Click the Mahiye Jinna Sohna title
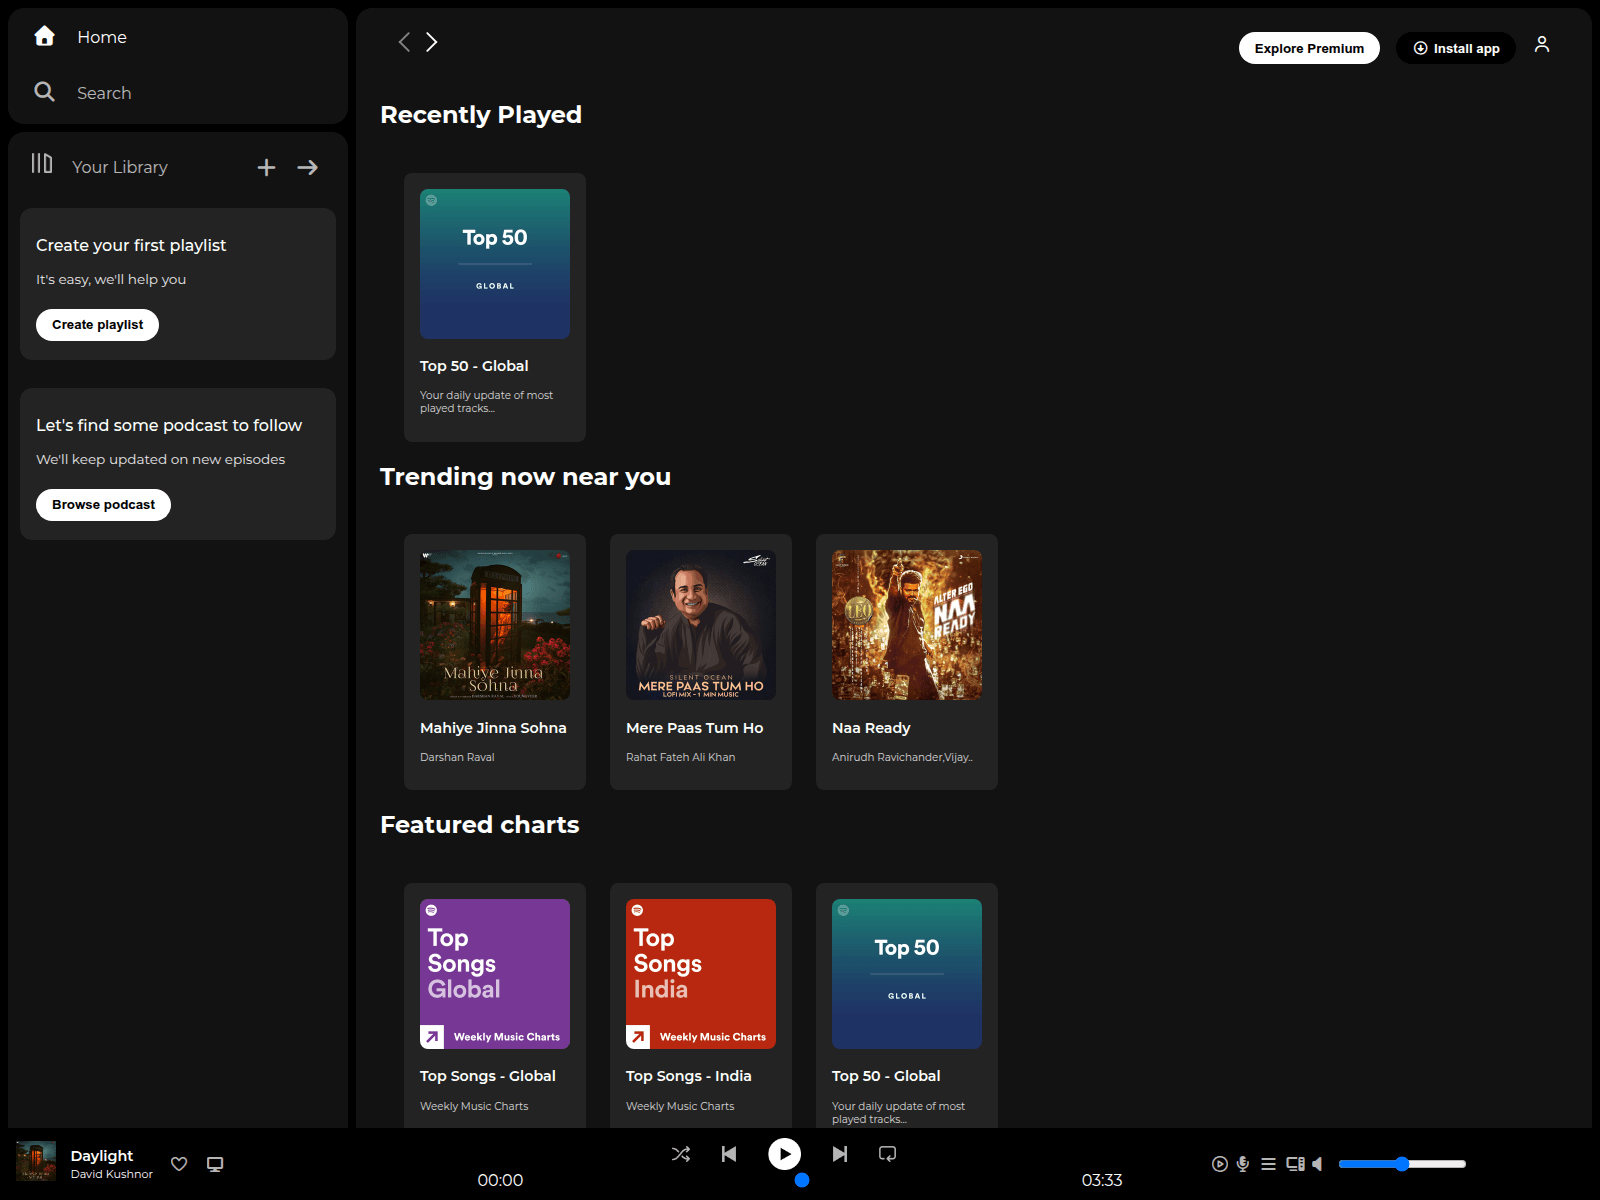 point(493,728)
